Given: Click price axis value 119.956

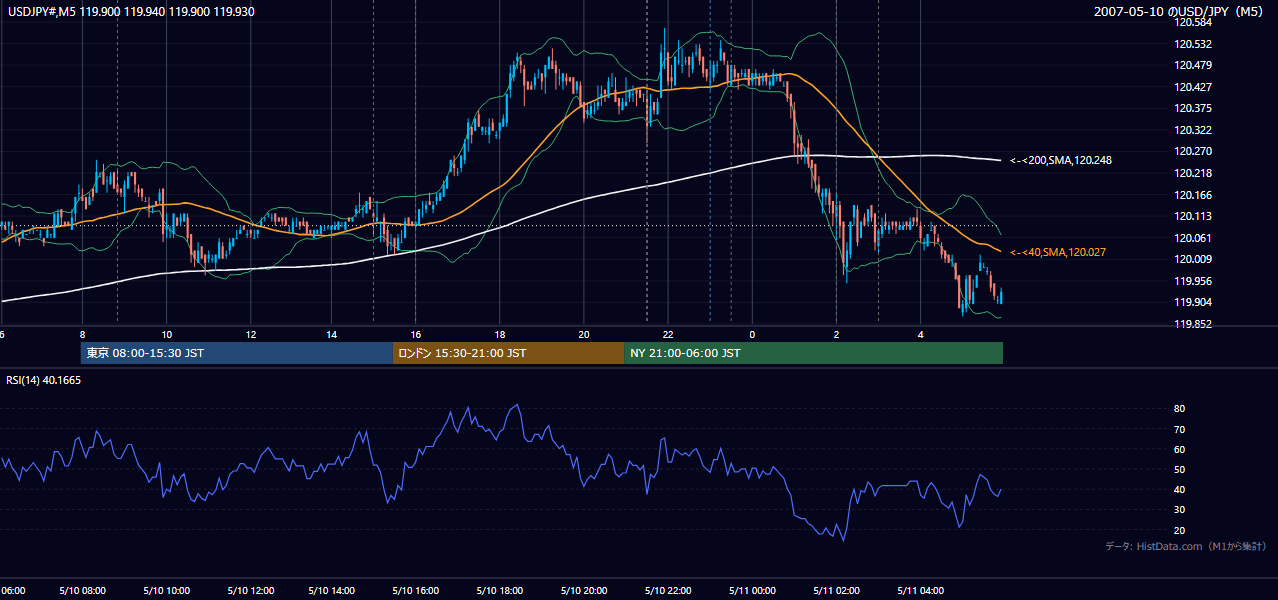Looking at the screenshot, I should point(1194,281).
